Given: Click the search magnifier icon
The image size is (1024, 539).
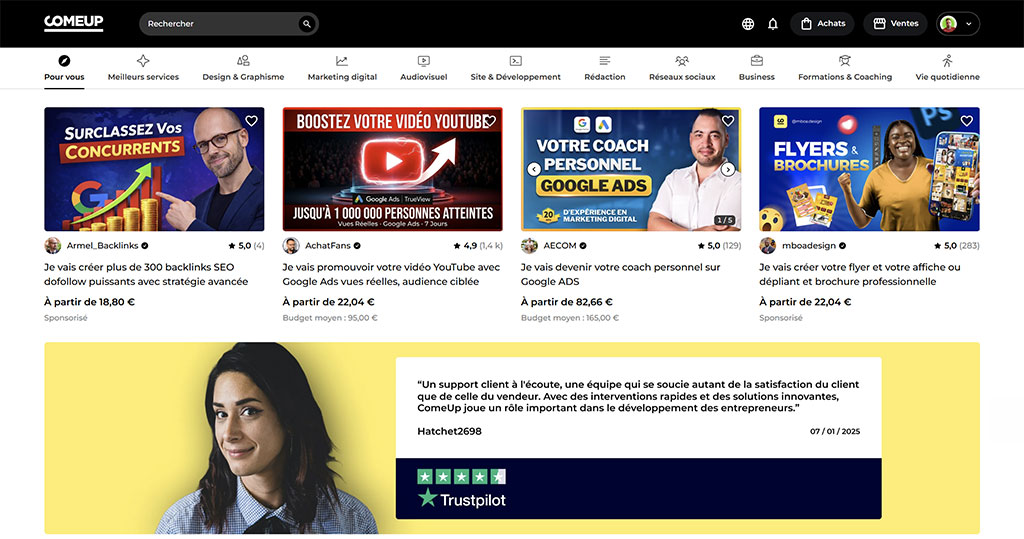Looking at the screenshot, I should (x=306, y=24).
